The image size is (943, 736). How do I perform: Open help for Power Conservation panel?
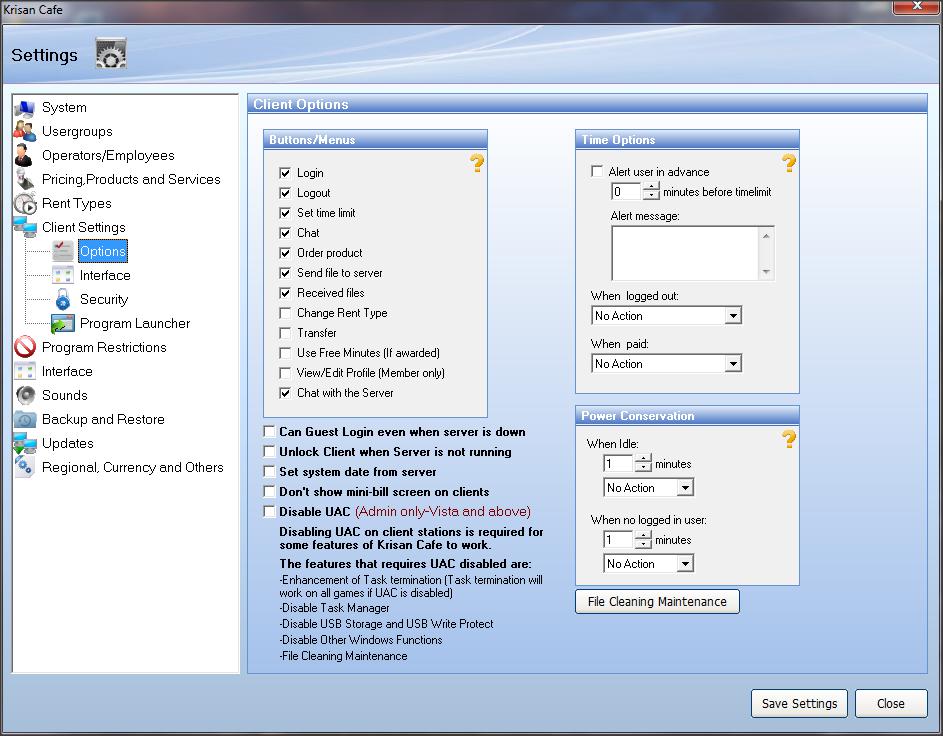[788, 439]
